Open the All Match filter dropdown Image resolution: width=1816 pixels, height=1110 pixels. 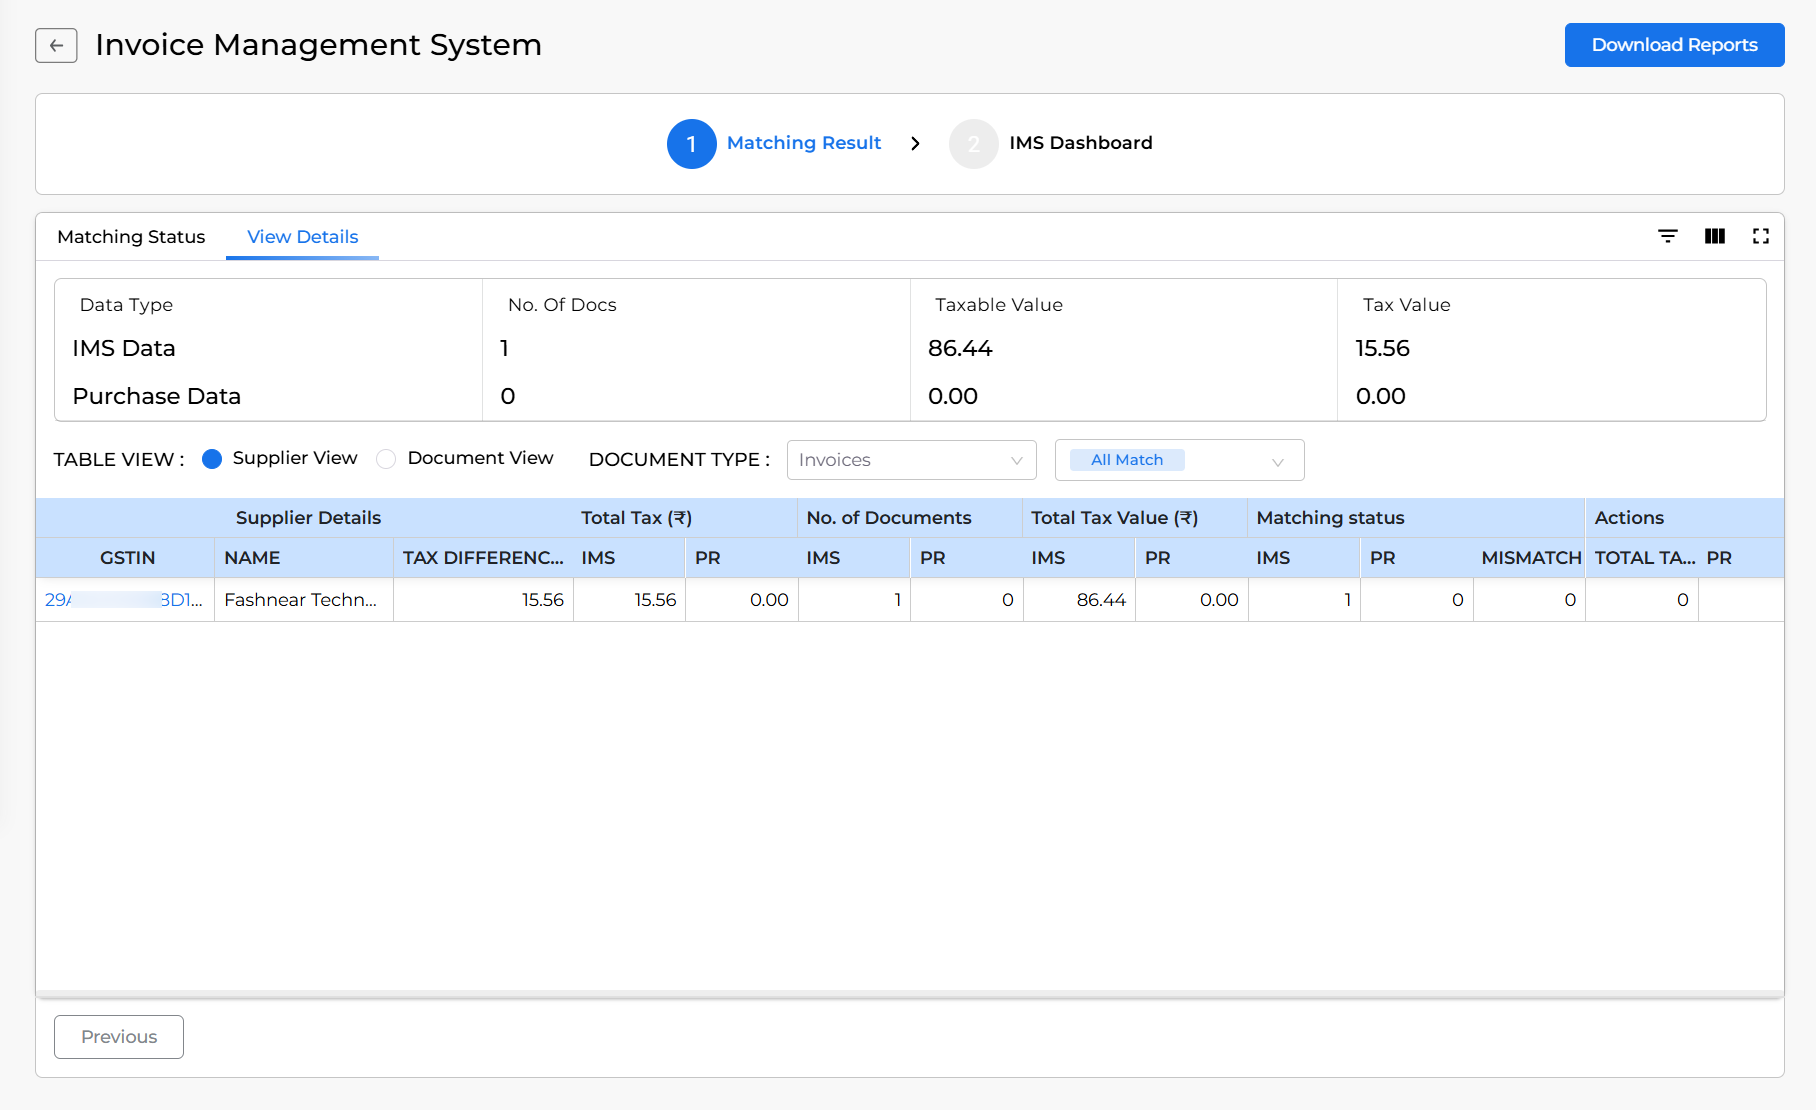pyautogui.click(x=1178, y=460)
